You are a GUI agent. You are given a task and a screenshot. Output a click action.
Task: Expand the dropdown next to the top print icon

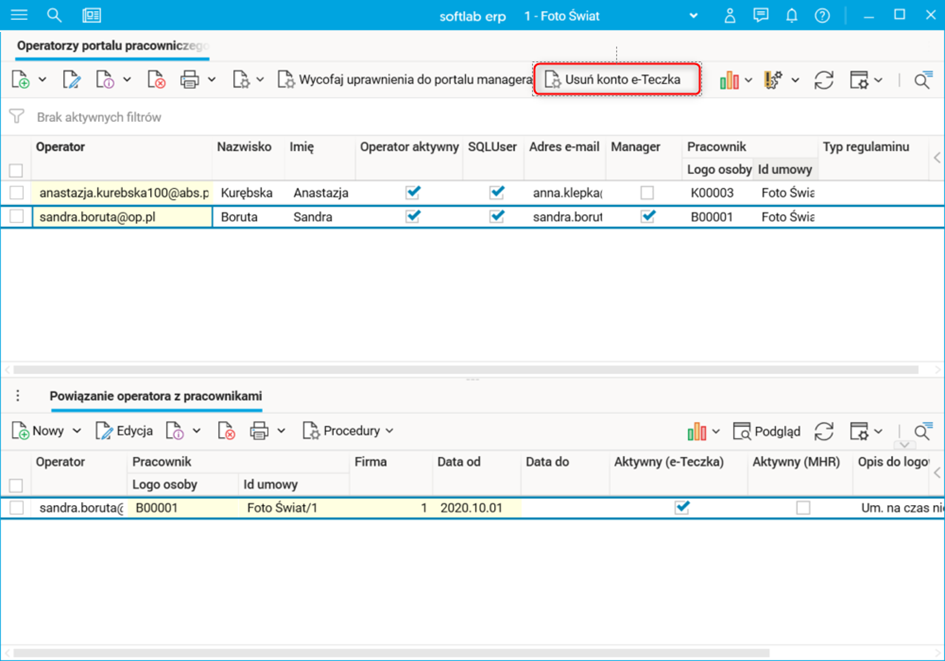(212, 80)
